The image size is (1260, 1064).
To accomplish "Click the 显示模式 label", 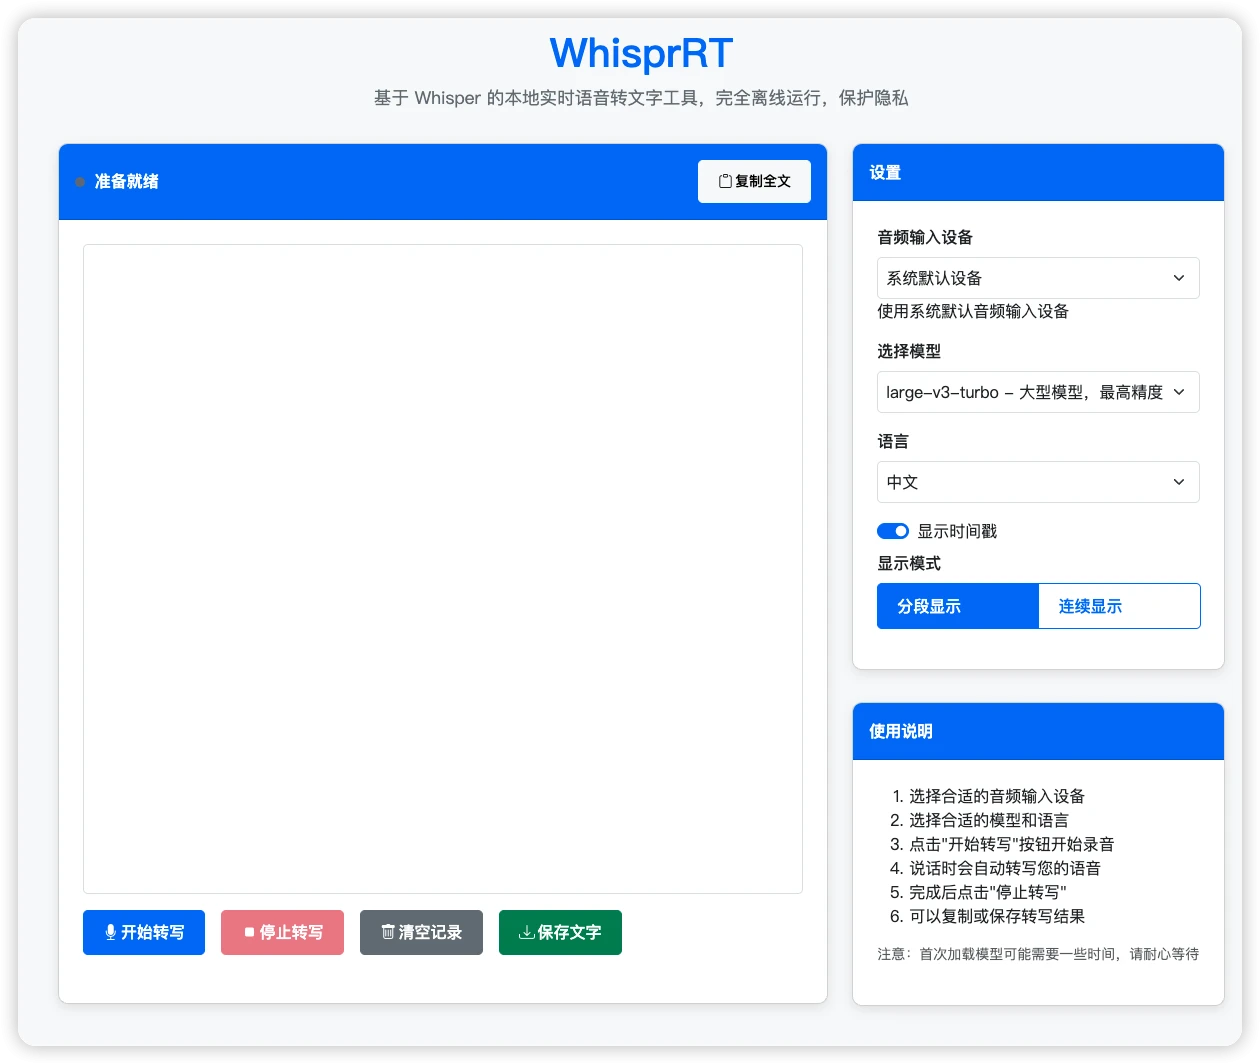I will tap(909, 563).
